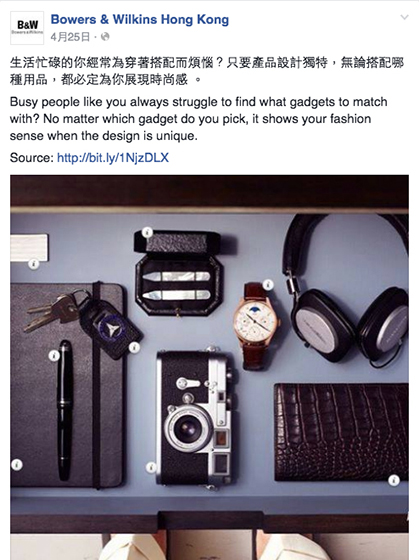
Task: Click info marker next to the fountain pen
Action: pyautogui.click(x=54, y=355)
